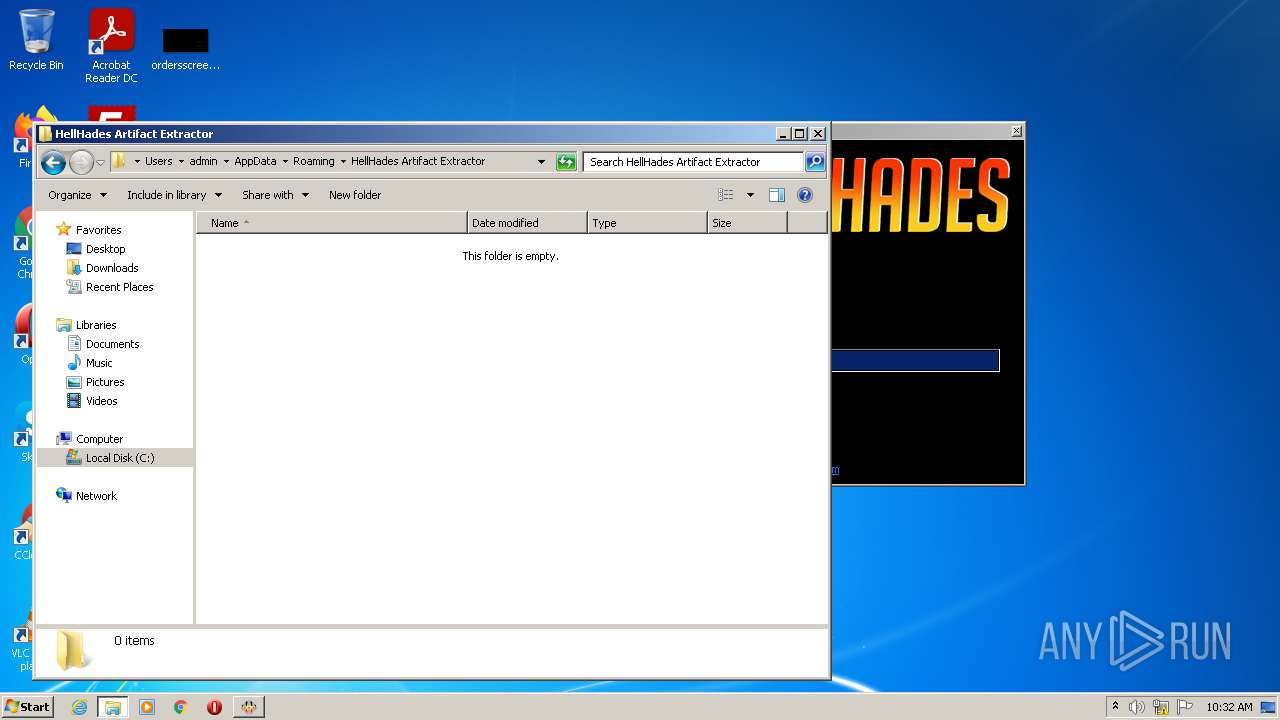Expand the arrow after Users breadcrumb
This screenshot has width=1280, height=720.
click(181, 161)
